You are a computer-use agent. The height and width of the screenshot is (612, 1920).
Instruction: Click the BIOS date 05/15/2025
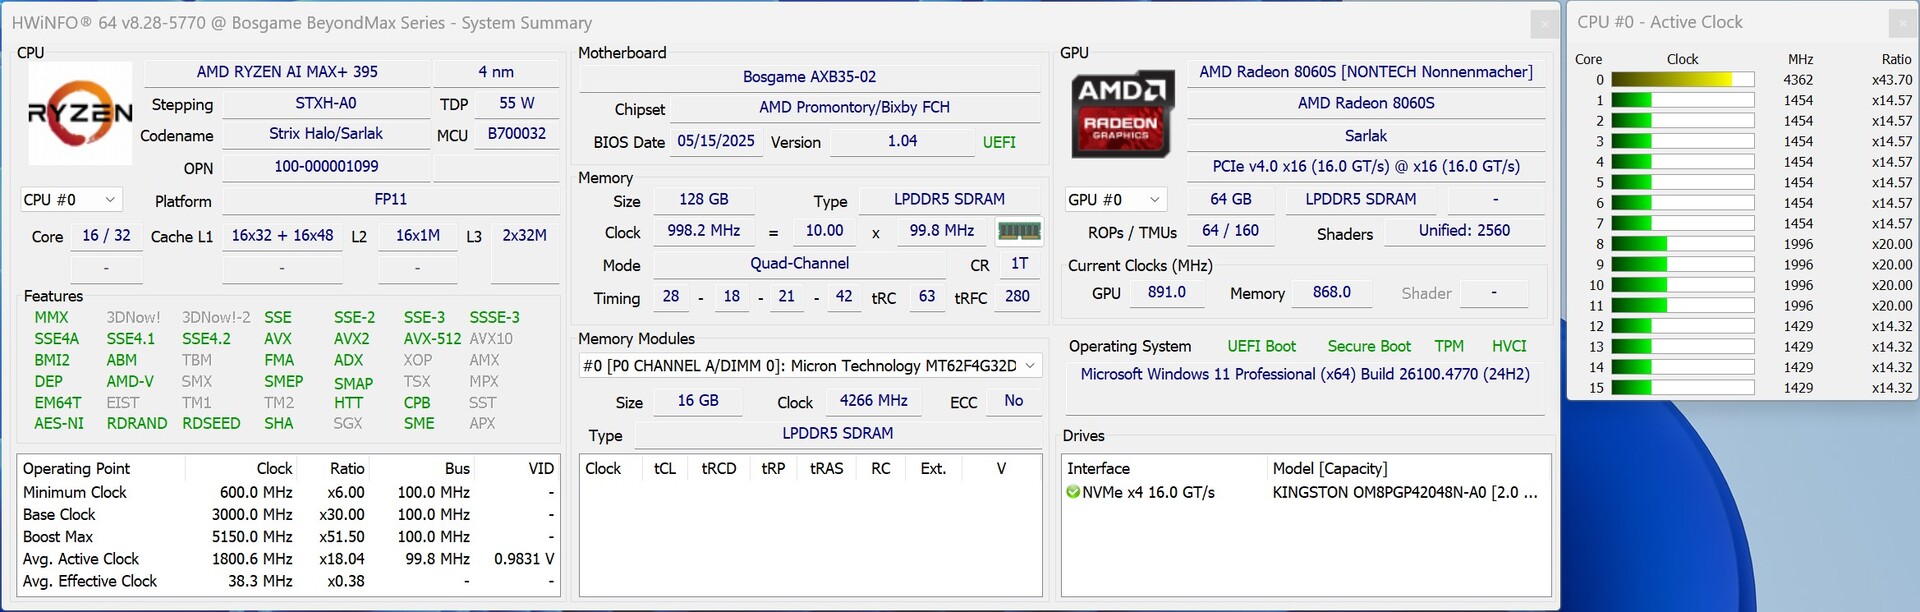tap(716, 142)
